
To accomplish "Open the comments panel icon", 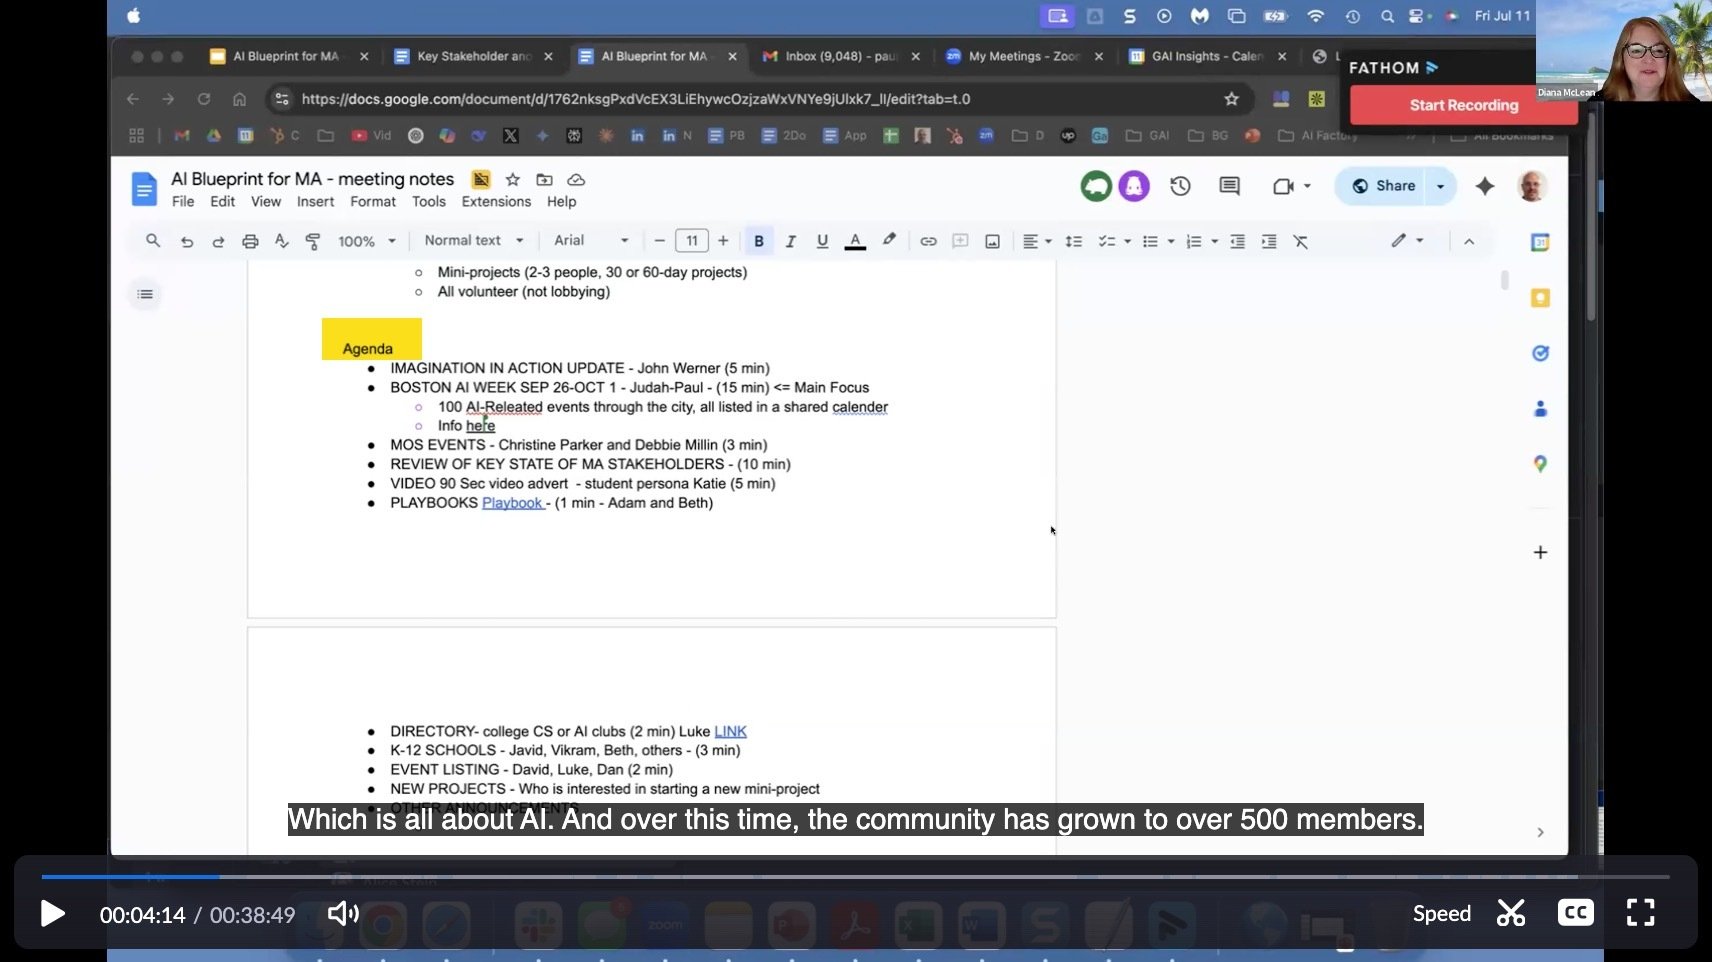I will [x=1229, y=186].
